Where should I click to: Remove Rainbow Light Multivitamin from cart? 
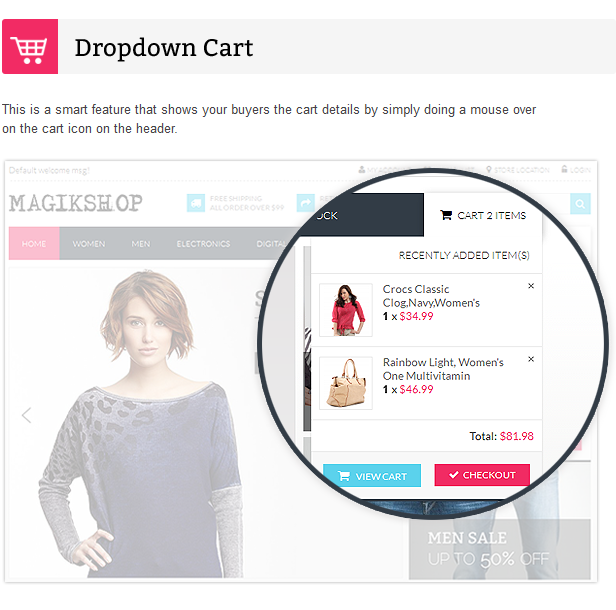[x=531, y=359]
